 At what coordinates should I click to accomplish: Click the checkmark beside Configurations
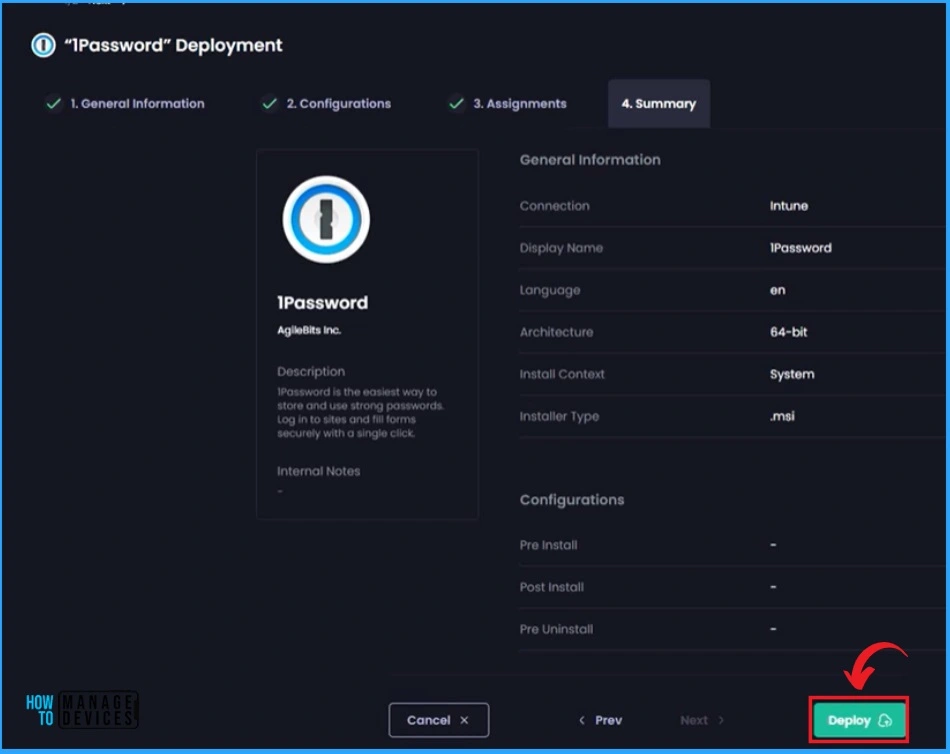pyautogui.click(x=270, y=104)
